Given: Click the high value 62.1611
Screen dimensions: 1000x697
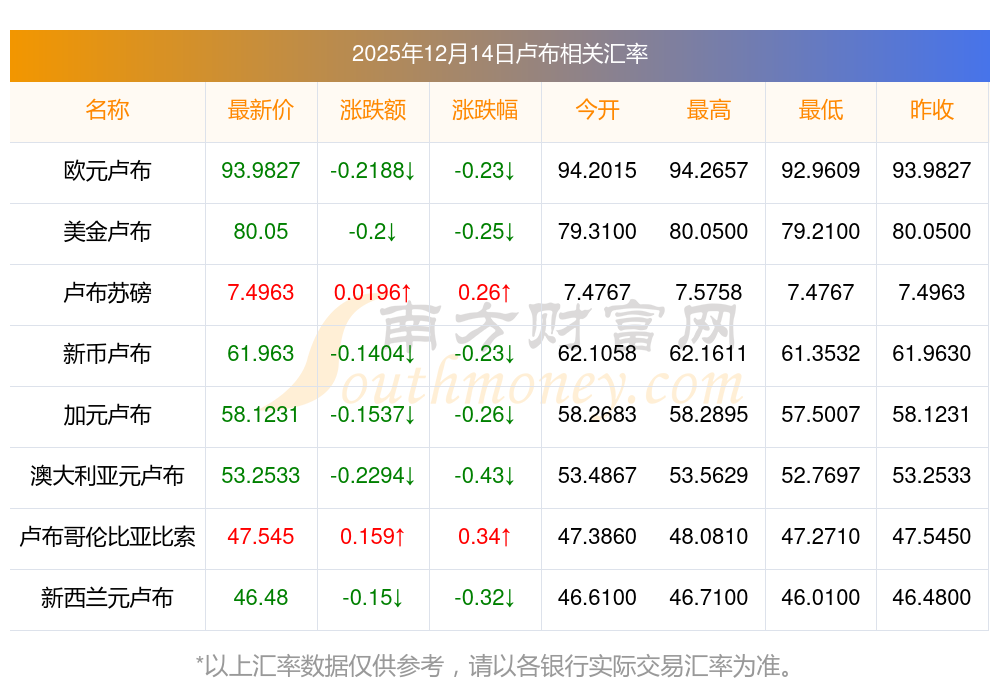Looking at the screenshot, I should (709, 353).
